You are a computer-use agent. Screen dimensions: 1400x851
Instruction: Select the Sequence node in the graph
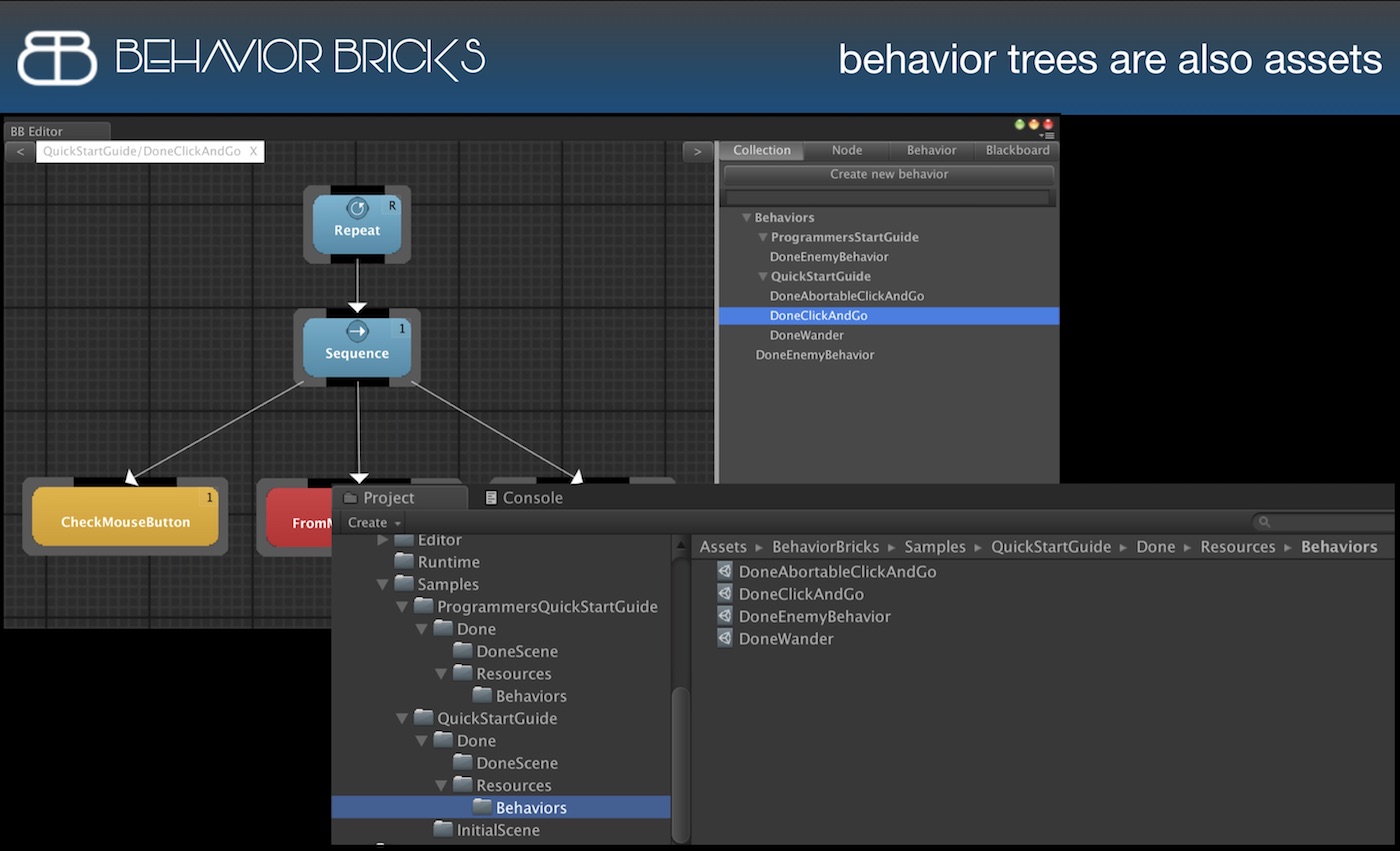357,346
